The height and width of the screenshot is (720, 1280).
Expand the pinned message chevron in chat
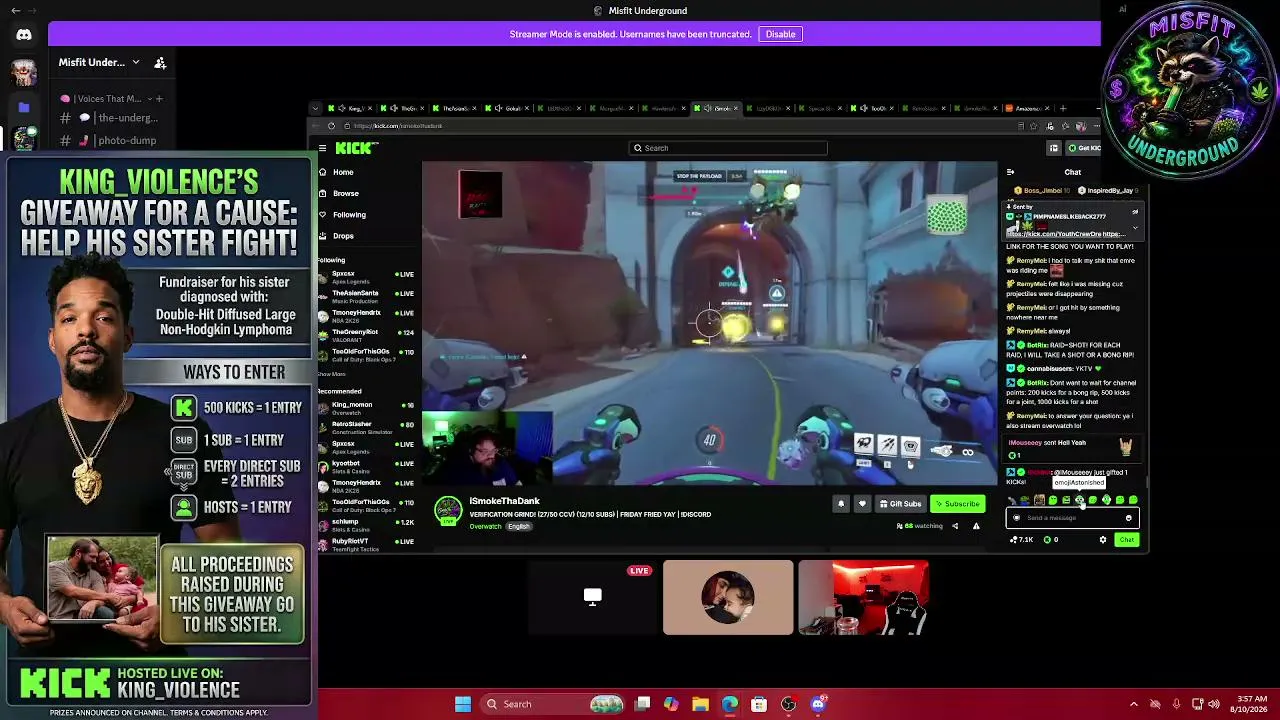click(x=1135, y=227)
